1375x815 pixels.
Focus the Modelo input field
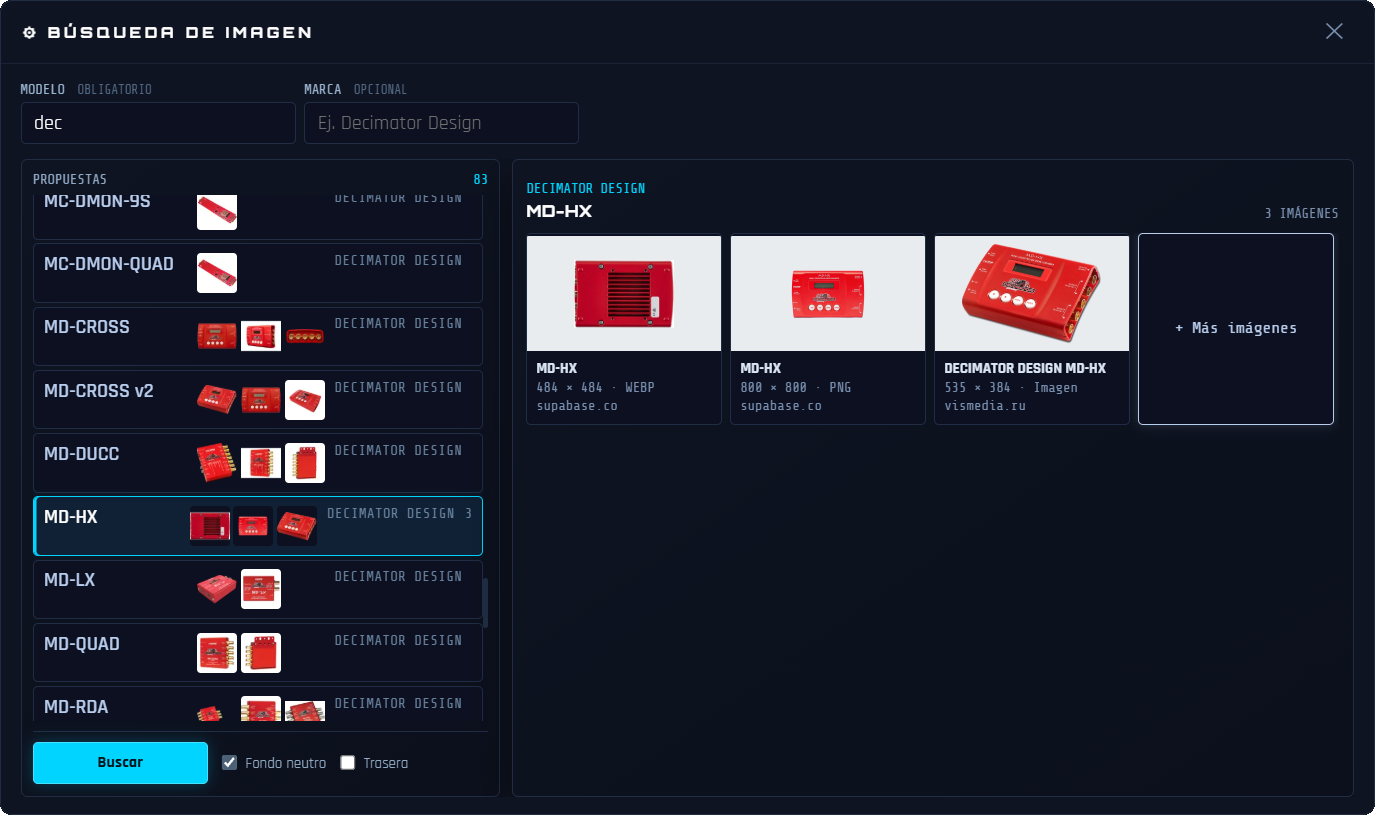coord(158,123)
